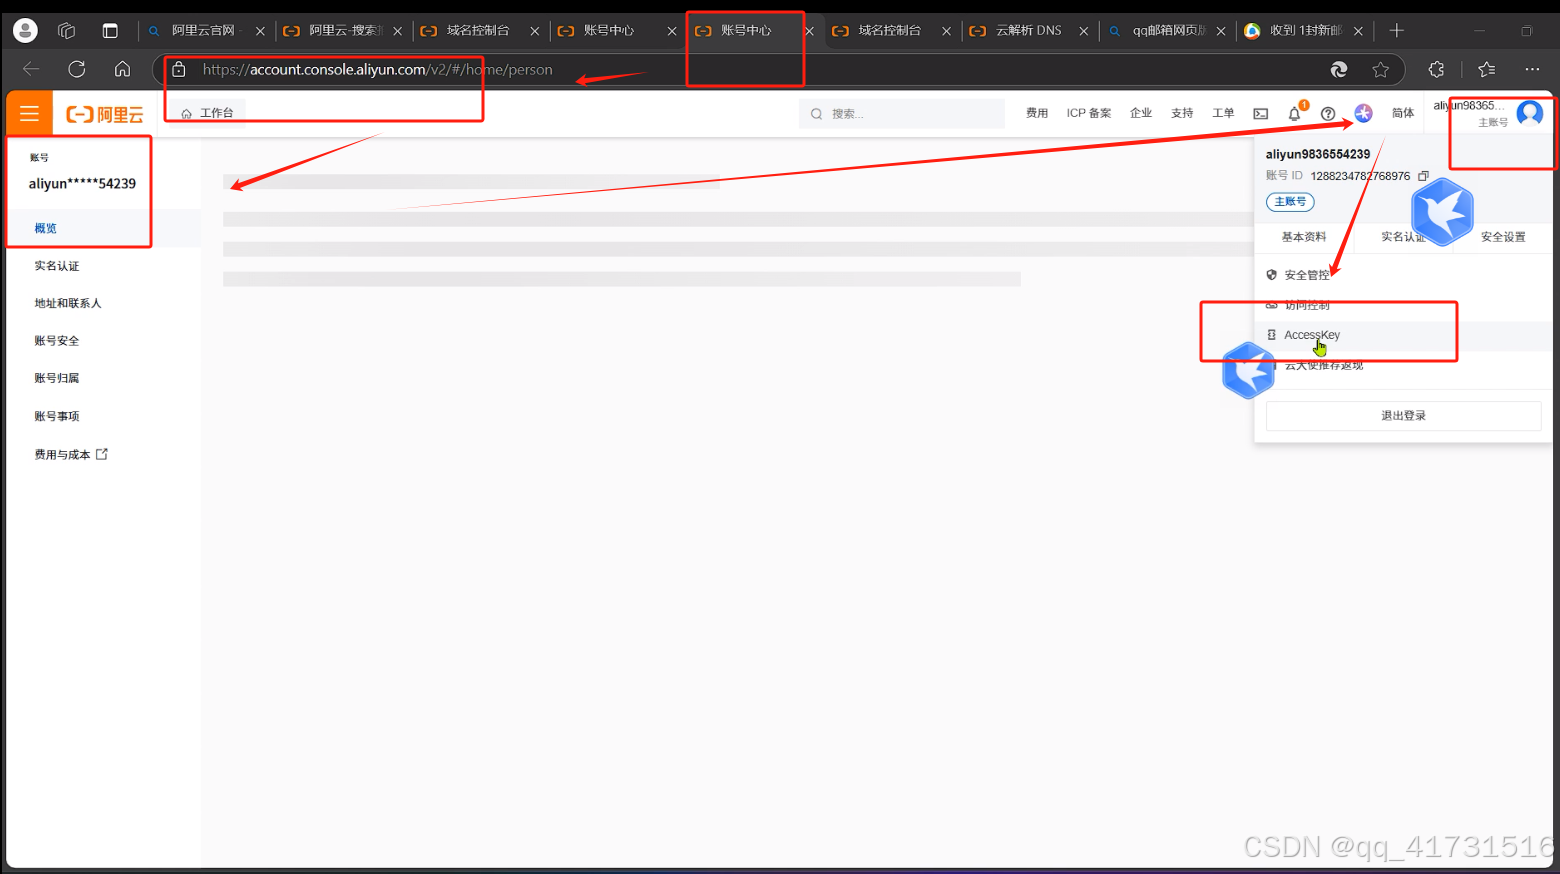Refresh the current page

pos(77,69)
